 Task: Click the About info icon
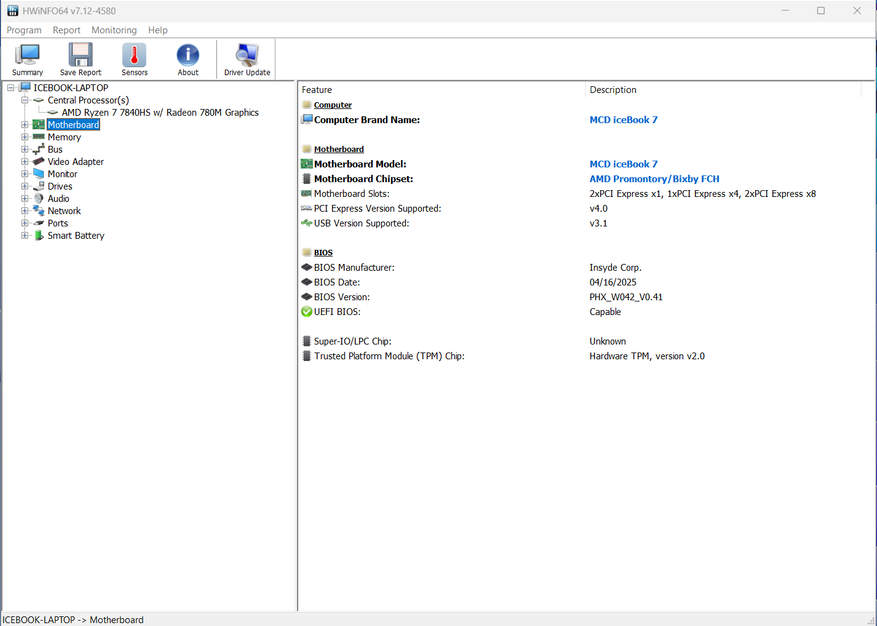188,59
